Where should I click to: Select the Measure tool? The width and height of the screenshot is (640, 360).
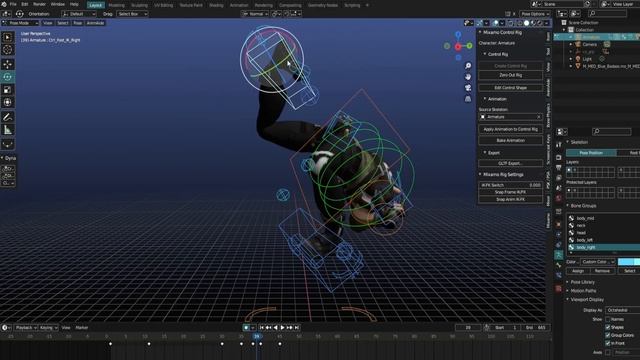(7, 130)
